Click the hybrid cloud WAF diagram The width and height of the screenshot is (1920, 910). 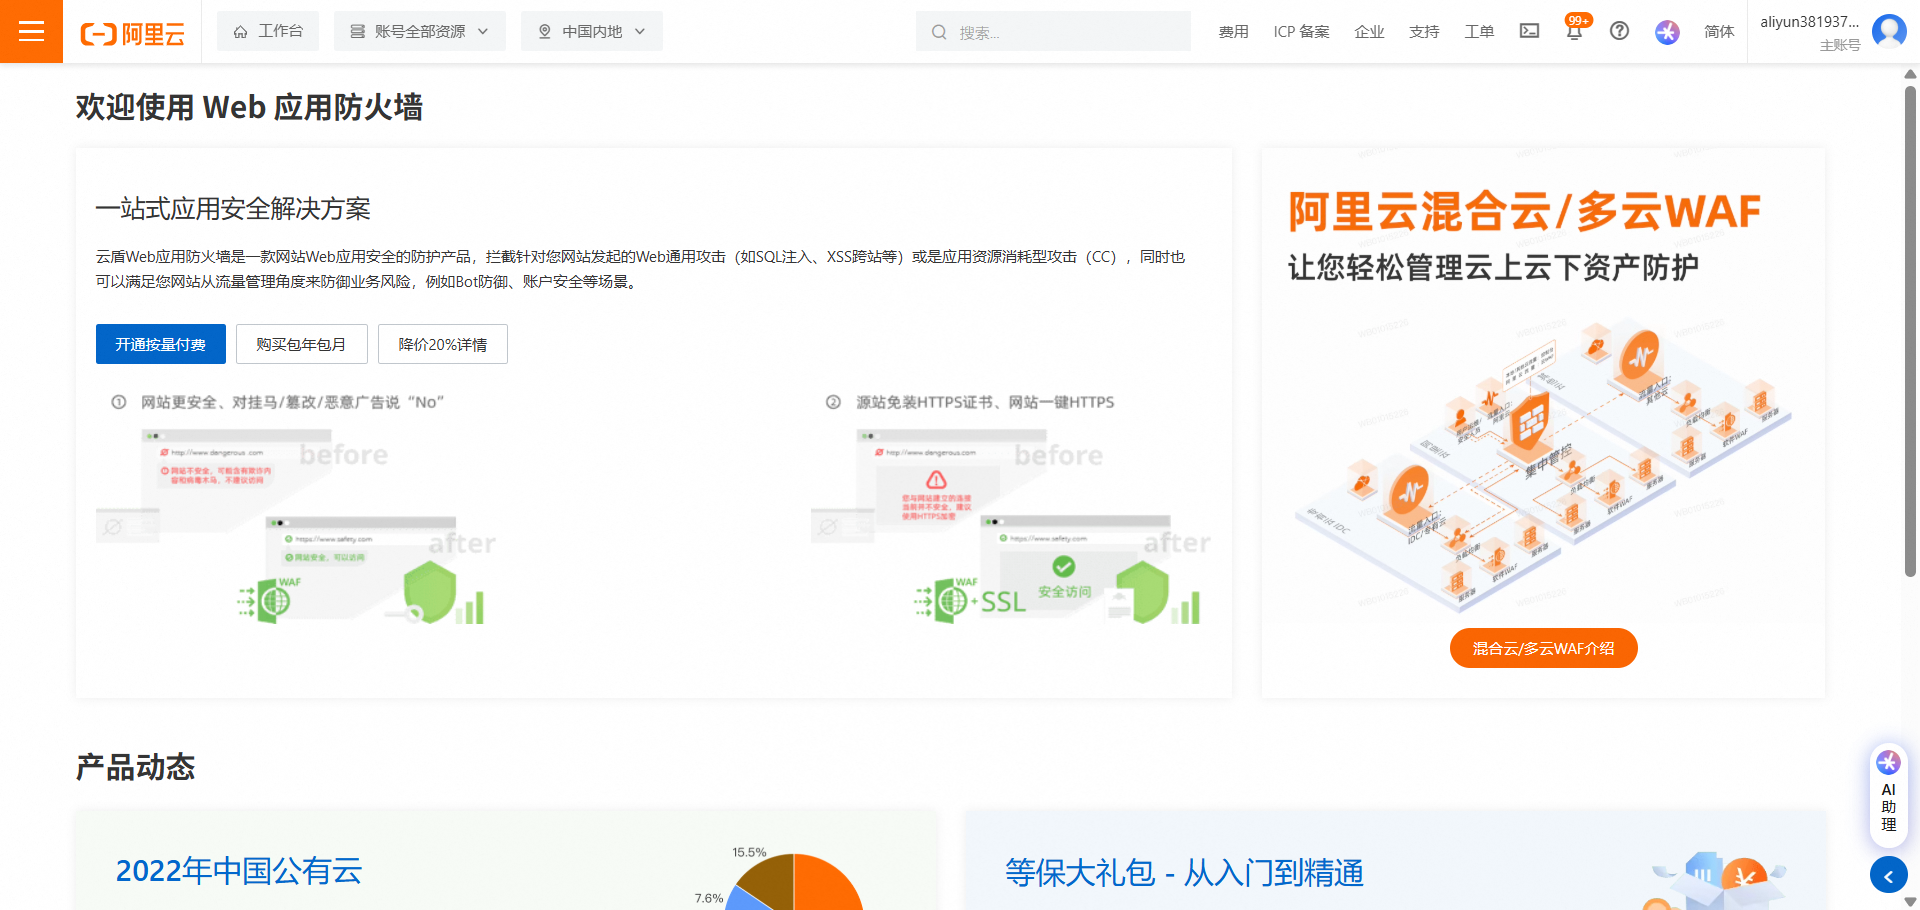coord(1544,466)
